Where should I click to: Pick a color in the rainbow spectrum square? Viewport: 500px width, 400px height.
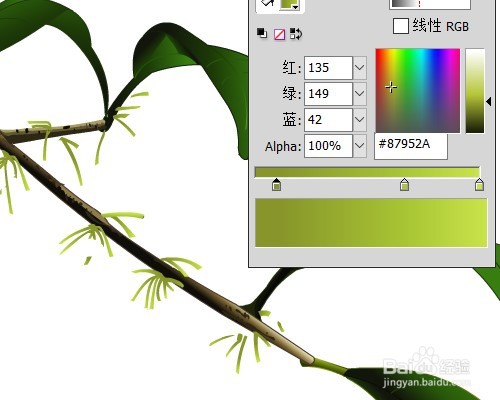[418, 90]
